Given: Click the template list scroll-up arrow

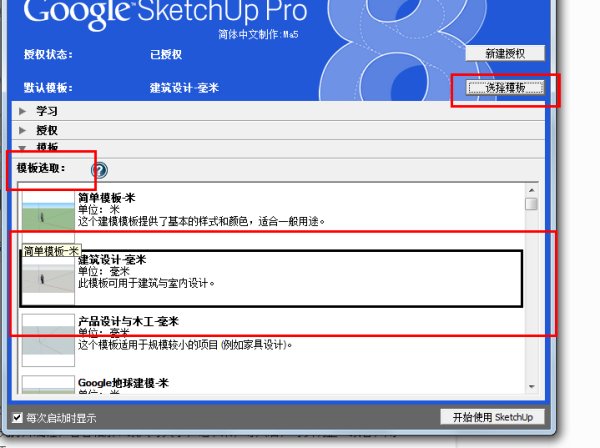Looking at the screenshot, I should pyautogui.click(x=532, y=190).
